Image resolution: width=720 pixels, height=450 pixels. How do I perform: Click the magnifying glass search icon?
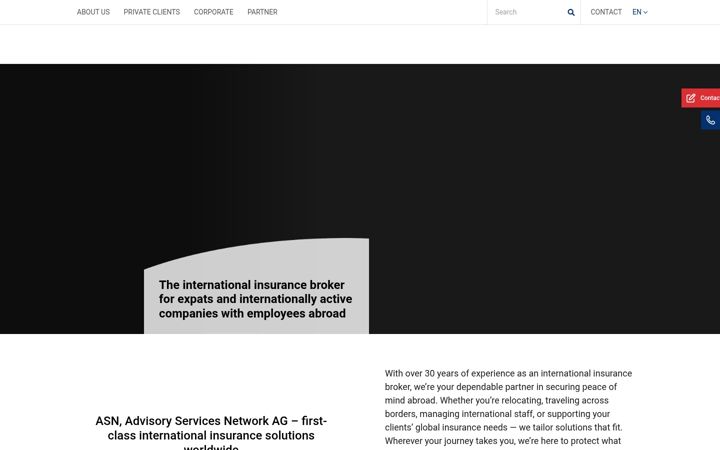coord(571,12)
